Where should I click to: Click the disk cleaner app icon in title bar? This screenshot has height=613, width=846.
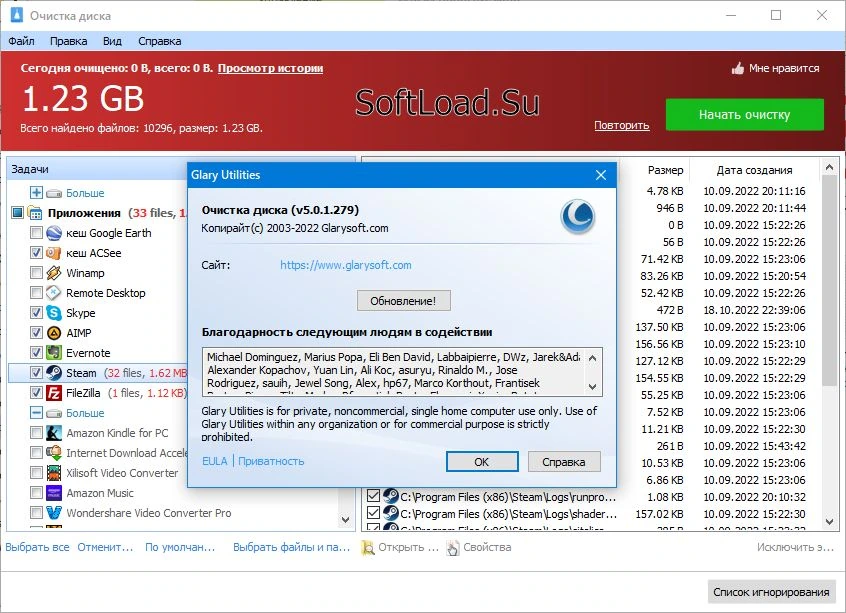tap(16, 15)
